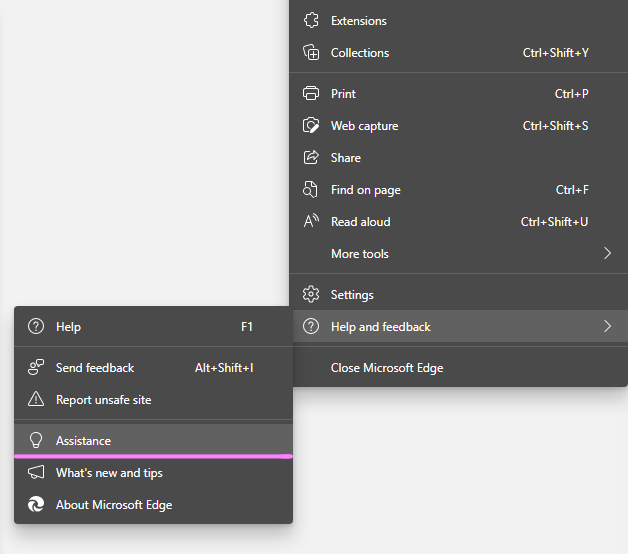Screen dimensions: 628x554
Task: Click the Settings gear icon
Action: [x=311, y=294]
